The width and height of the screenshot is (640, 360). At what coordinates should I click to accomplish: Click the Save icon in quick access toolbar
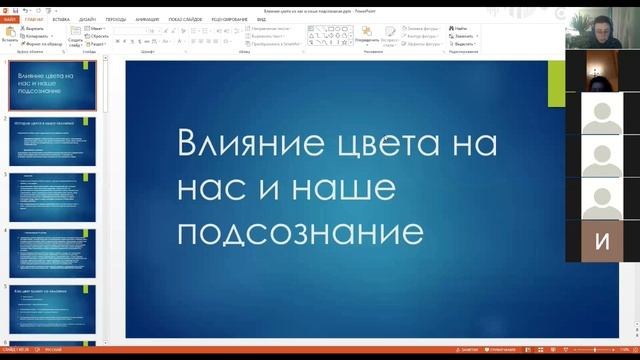tap(16, 11)
